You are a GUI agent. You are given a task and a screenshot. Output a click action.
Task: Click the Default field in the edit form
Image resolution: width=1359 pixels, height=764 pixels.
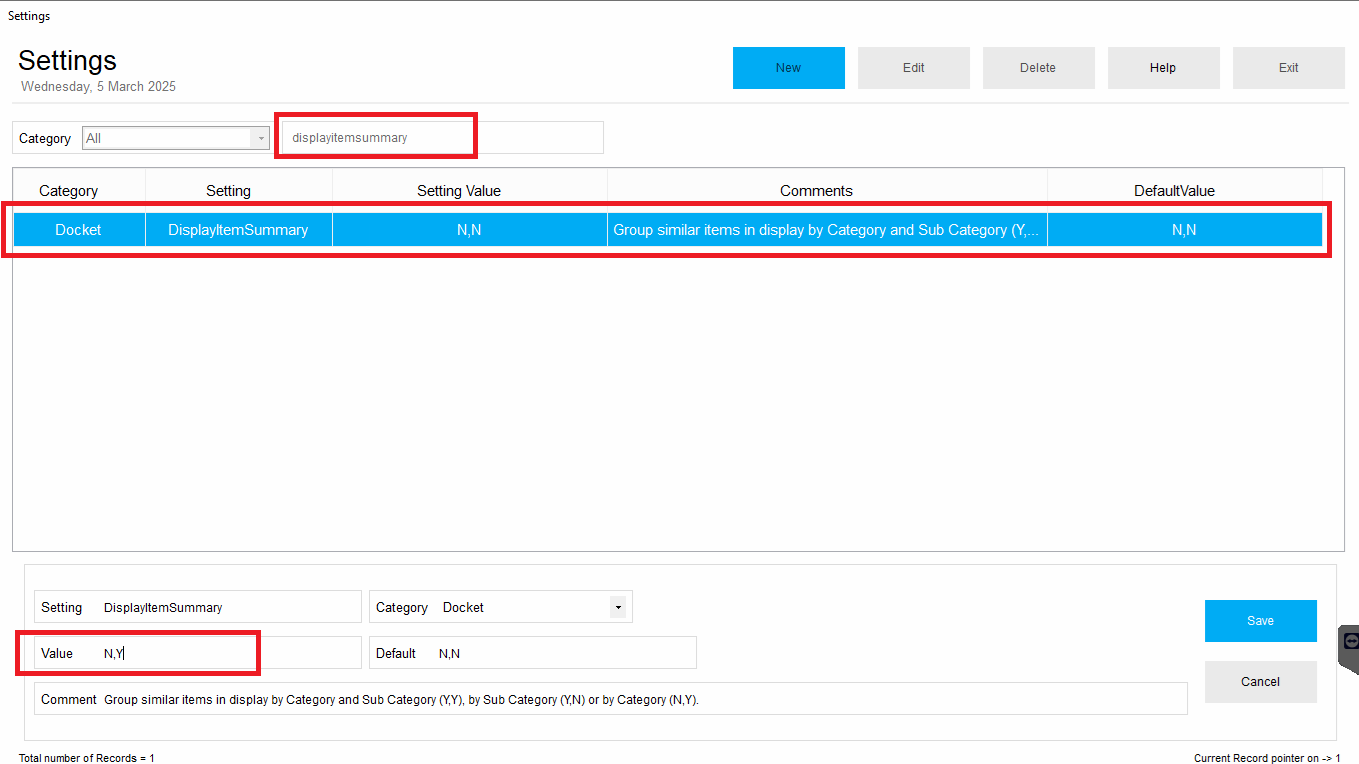[533, 653]
